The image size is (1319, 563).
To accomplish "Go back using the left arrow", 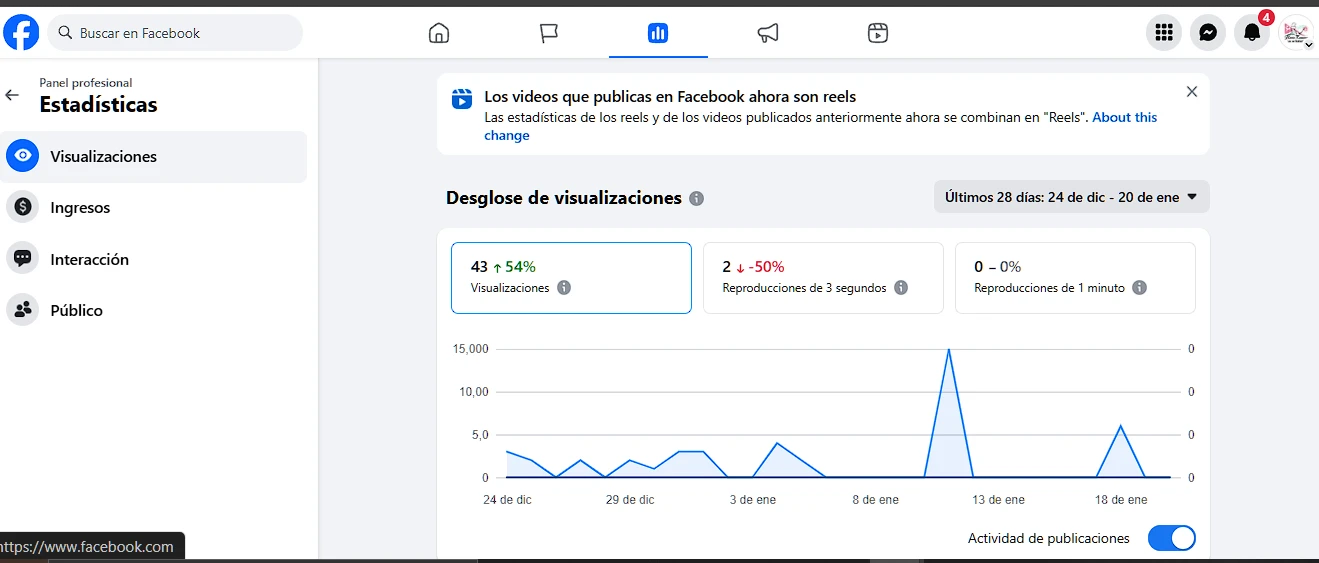I will 12,95.
